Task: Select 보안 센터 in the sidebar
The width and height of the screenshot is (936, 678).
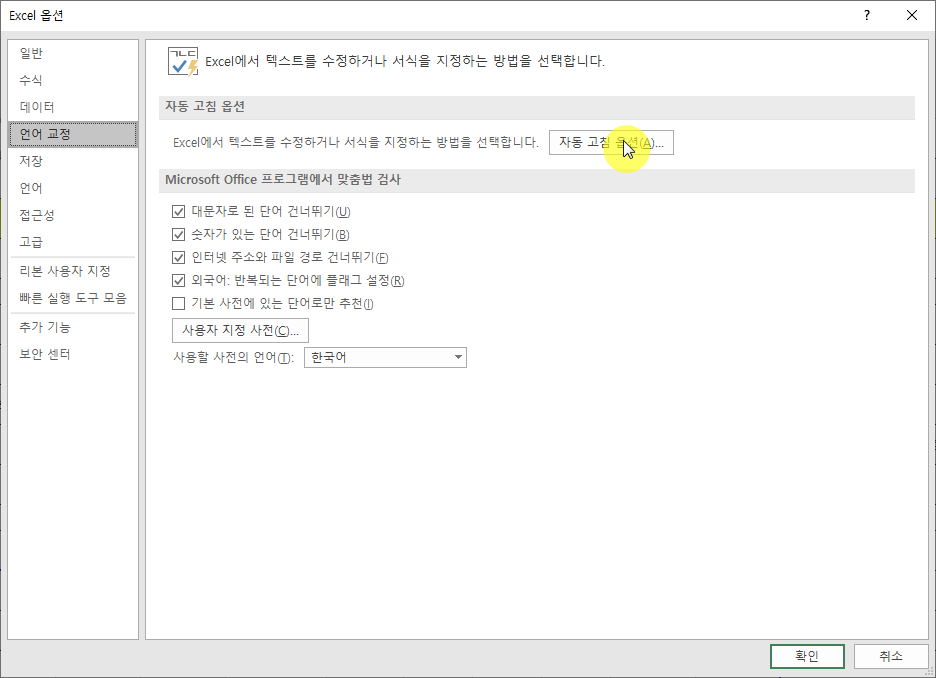Action: (73, 354)
